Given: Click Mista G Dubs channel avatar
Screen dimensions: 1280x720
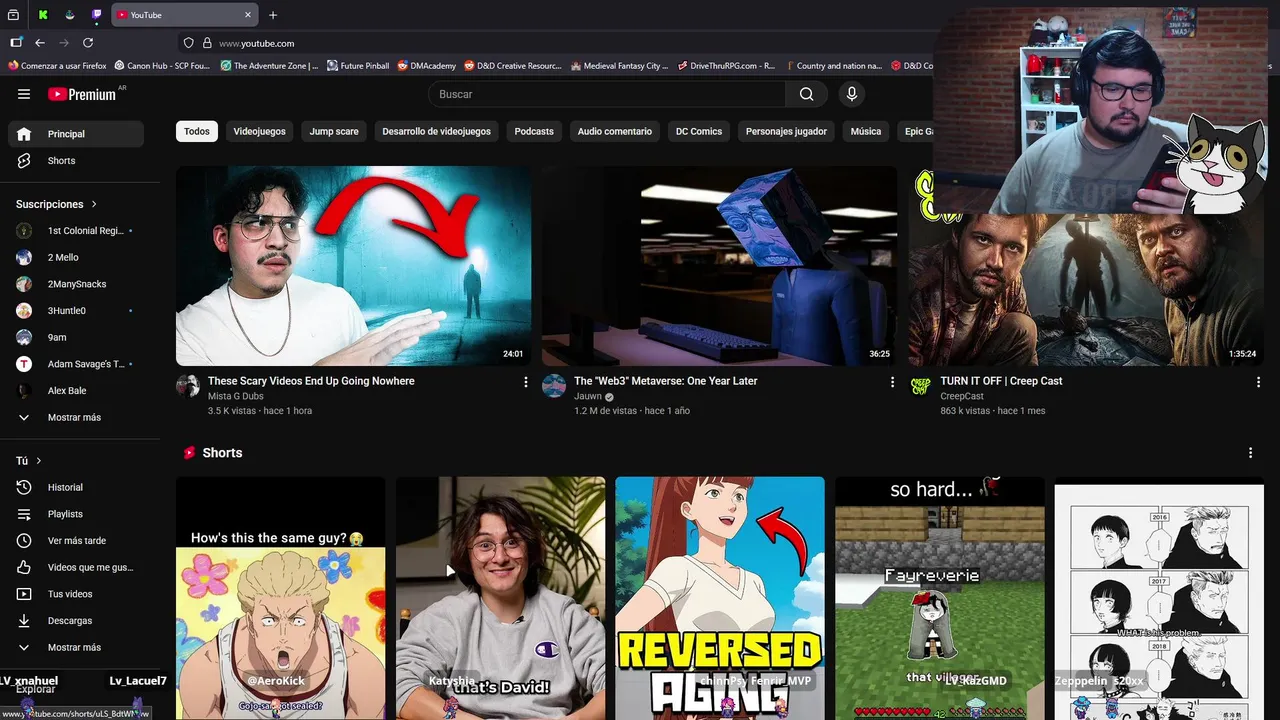Looking at the screenshot, I should (188, 386).
